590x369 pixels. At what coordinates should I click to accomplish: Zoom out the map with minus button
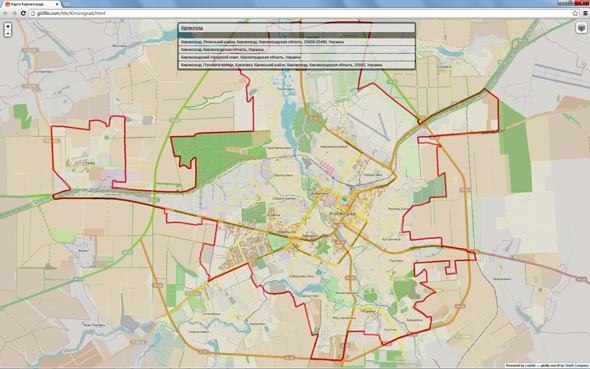pos(8,33)
